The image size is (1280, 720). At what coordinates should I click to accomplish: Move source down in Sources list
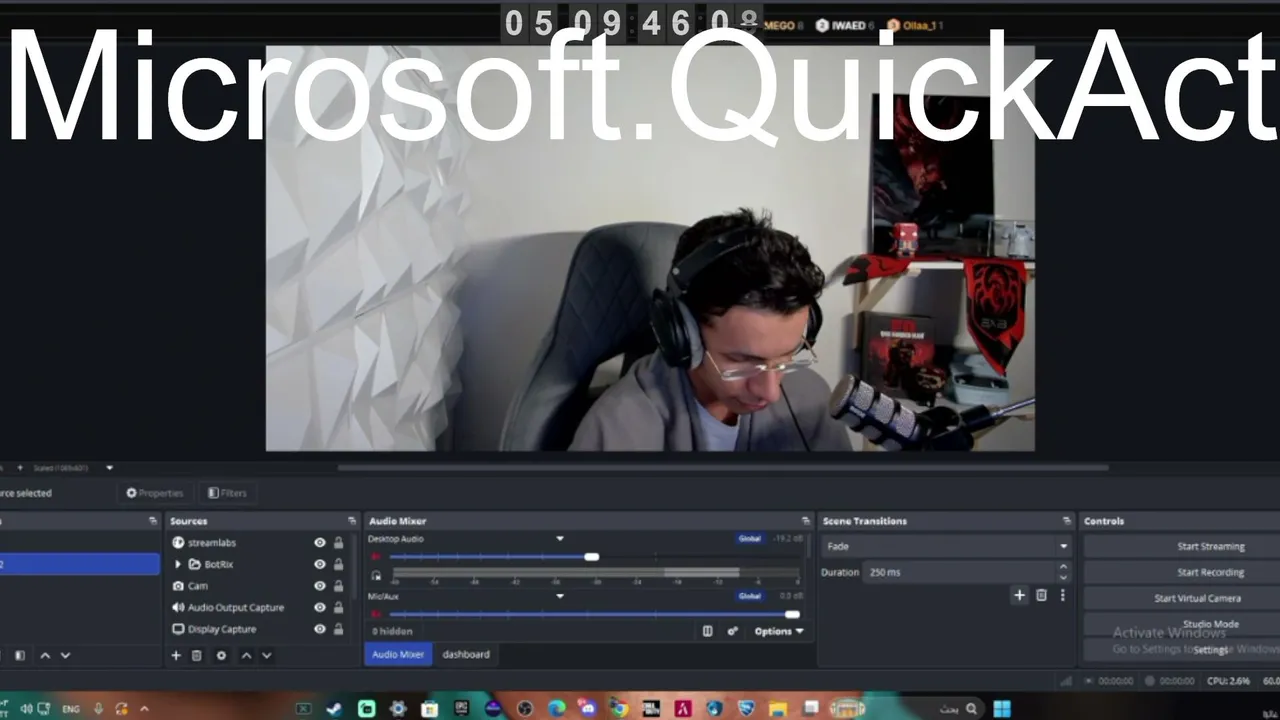[266, 656]
